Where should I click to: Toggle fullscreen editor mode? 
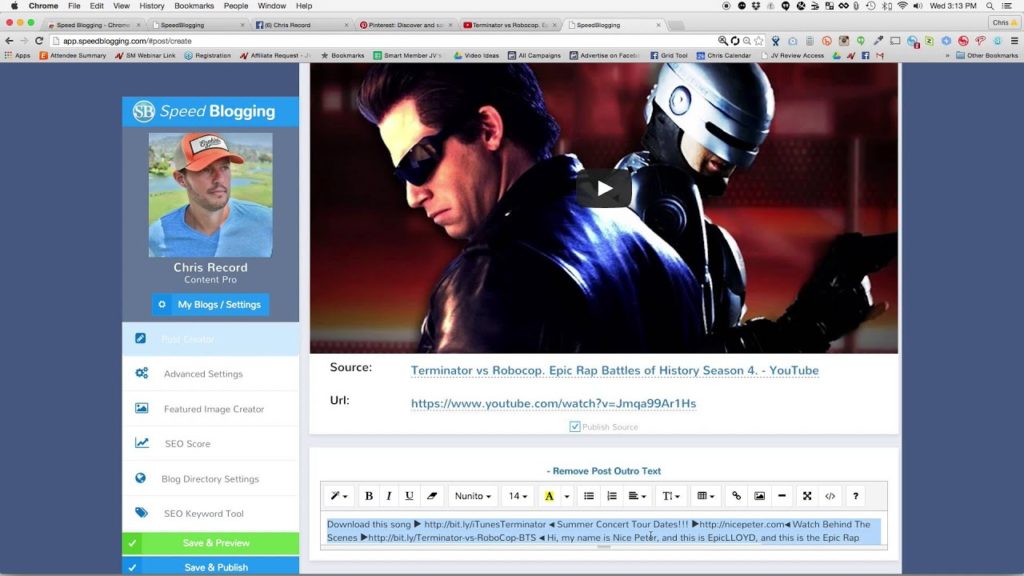tap(807, 496)
